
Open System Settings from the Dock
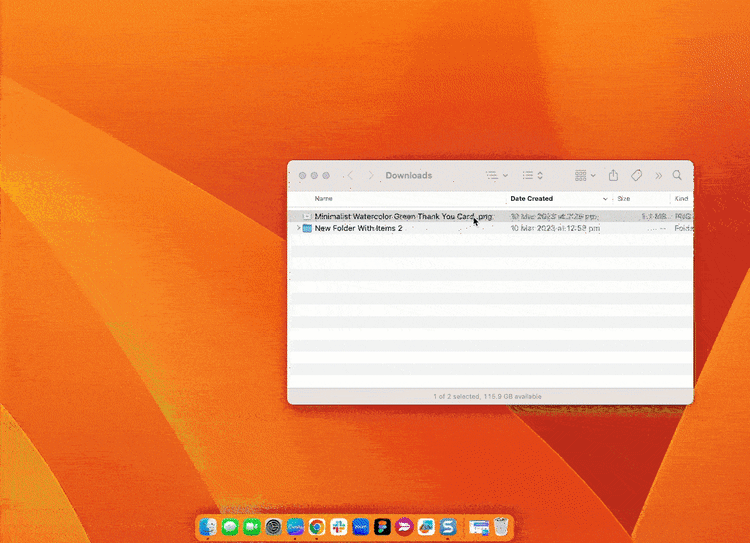click(274, 527)
